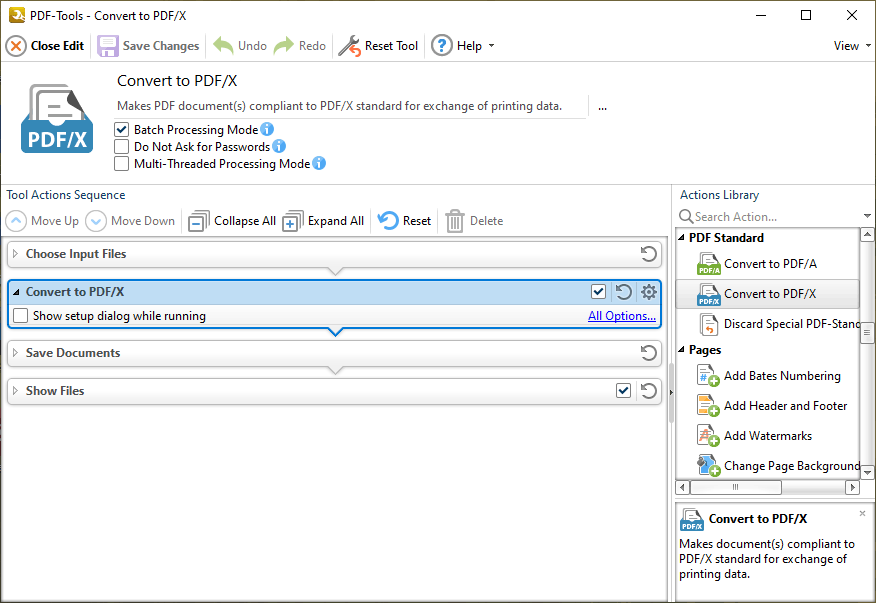Click the Reset icon on Save Documents action
The height and width of the screenshot is (603, 876).
pyautogui.click(x=649, y=353)
